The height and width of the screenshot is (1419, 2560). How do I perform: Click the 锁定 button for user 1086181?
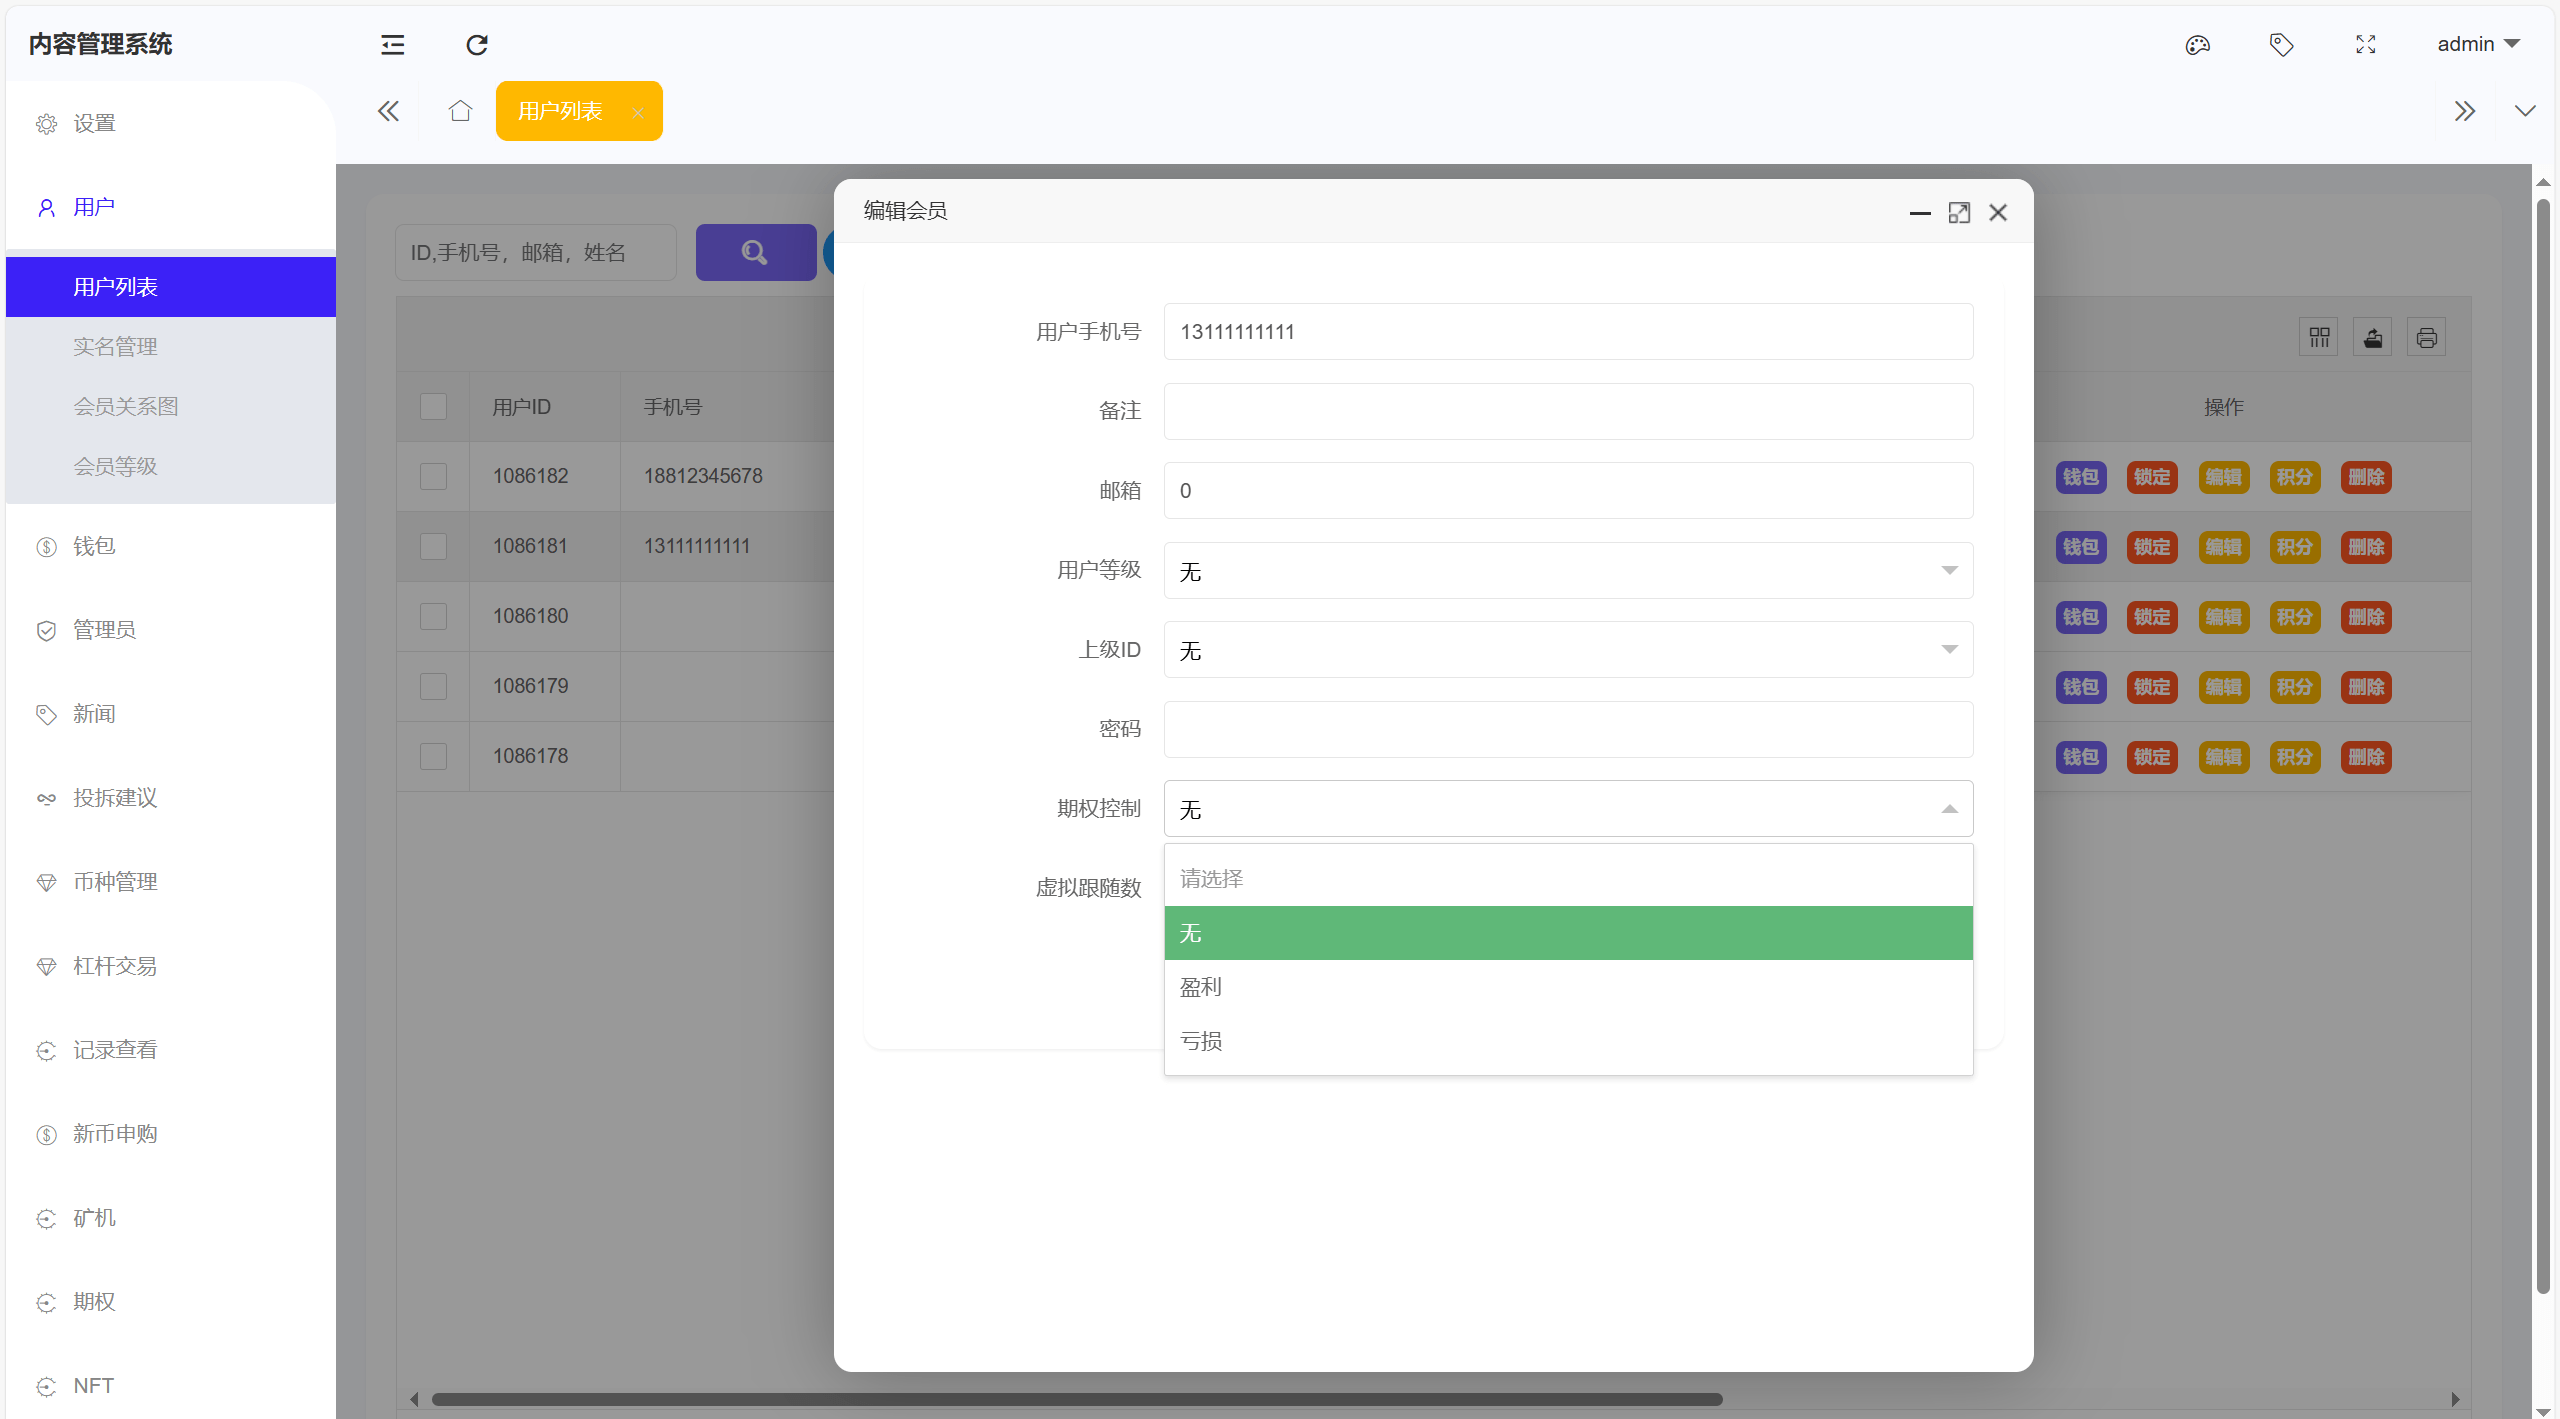(x=2151, y=547)
